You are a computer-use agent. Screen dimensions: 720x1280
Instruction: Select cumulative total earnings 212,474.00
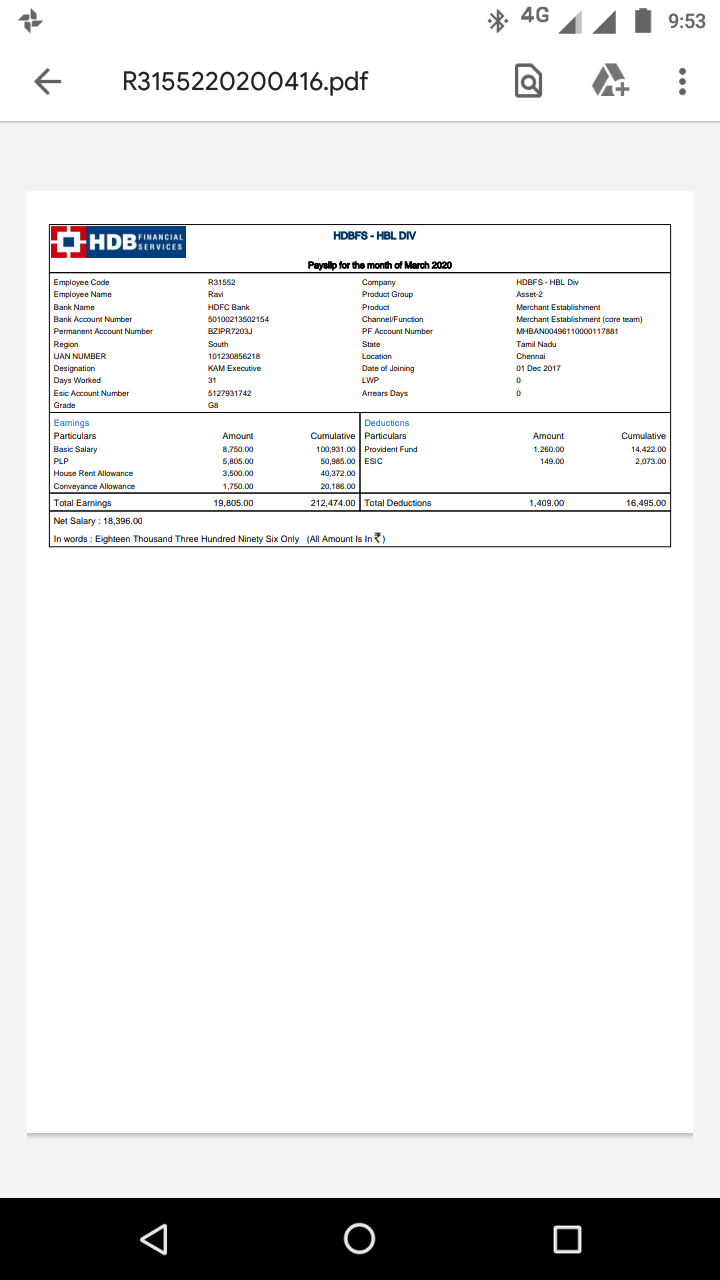[x=333, y=503]
